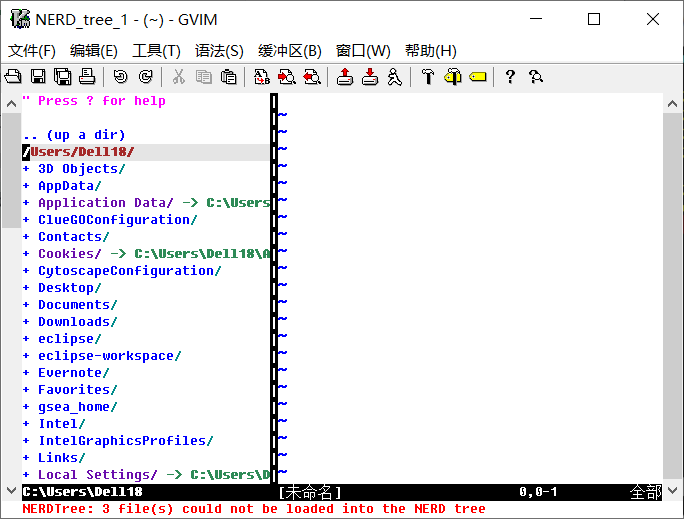Image resolution: width=684 pixels, height=519 pixels.
Task: Expand the Contacts folder
Action: (26, 237)
